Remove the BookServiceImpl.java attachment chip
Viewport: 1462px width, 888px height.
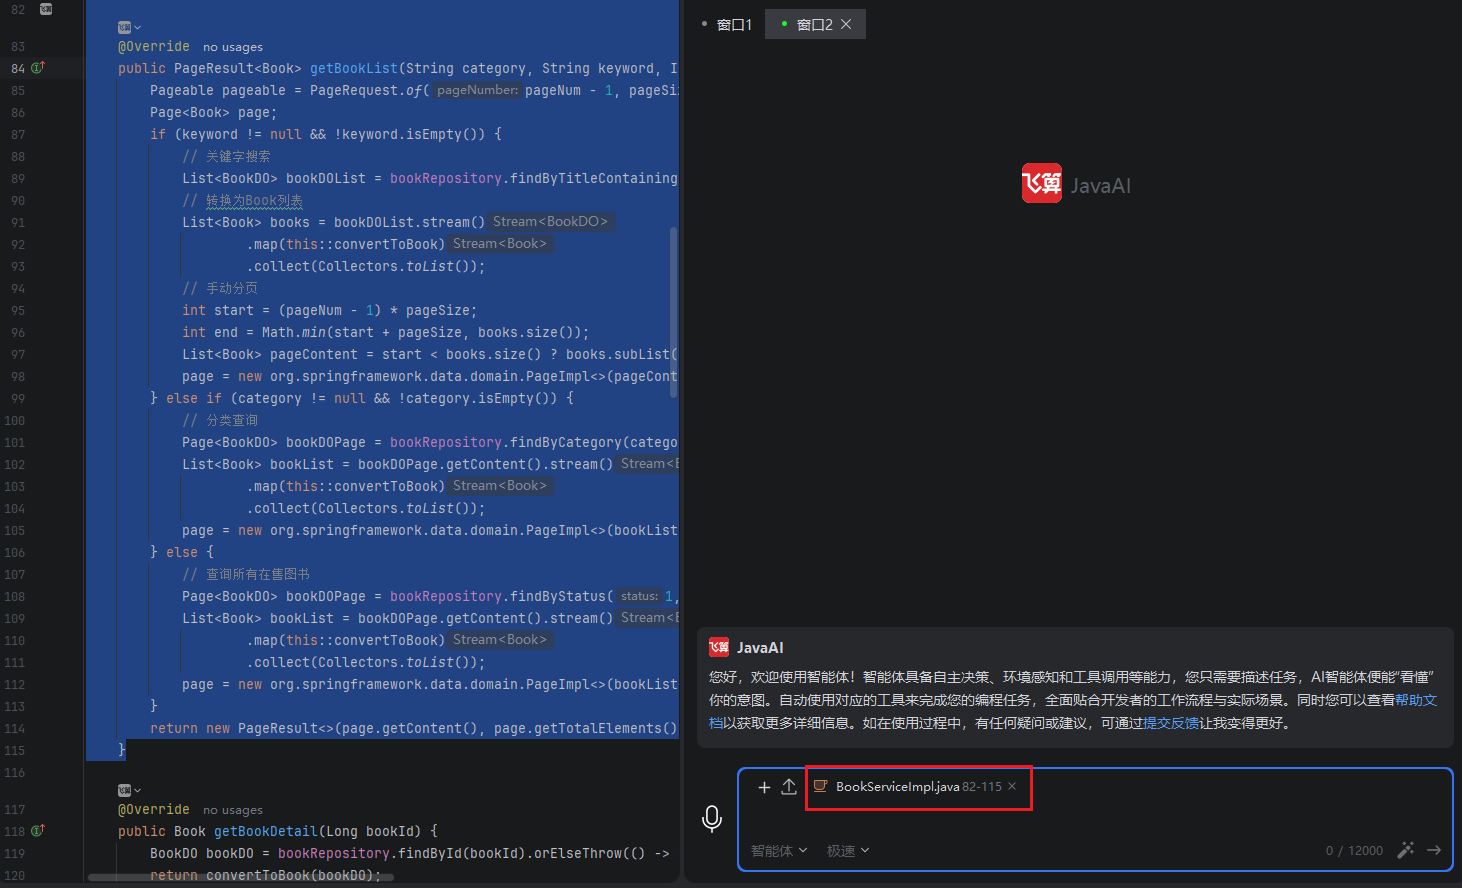[x=1012, y=786]
